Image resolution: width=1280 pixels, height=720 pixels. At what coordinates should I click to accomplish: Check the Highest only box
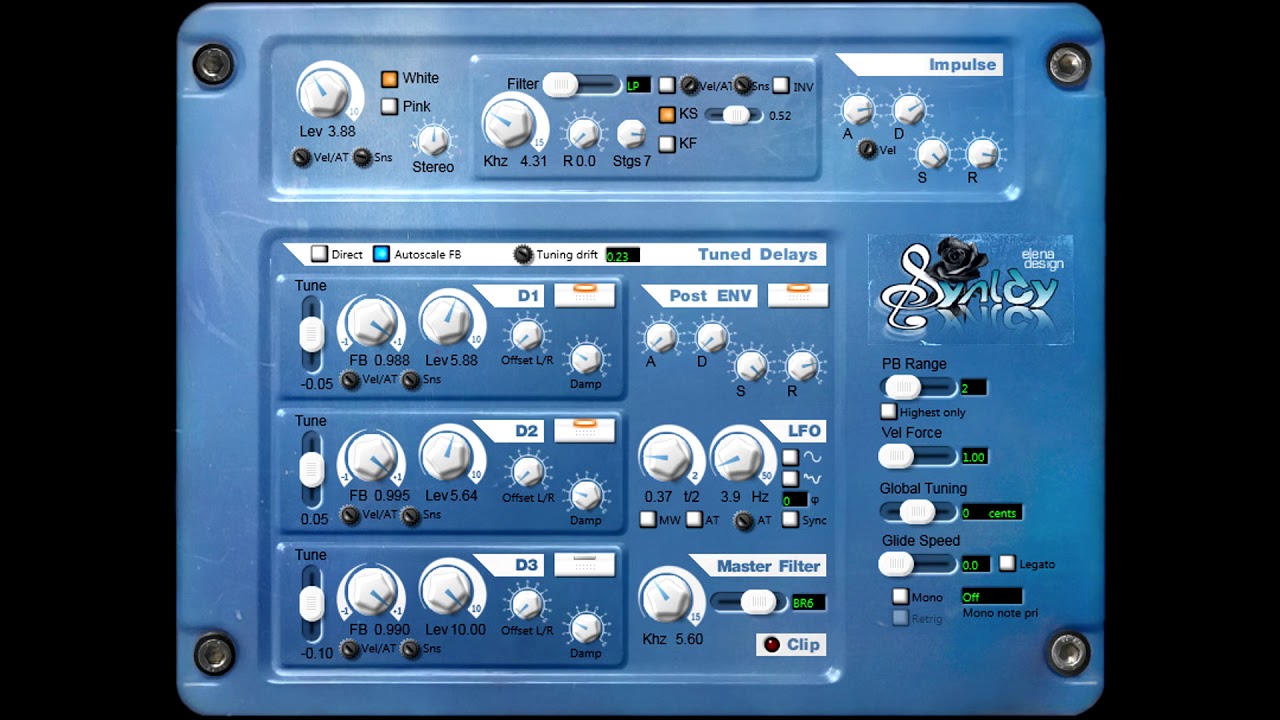(888, 411)
